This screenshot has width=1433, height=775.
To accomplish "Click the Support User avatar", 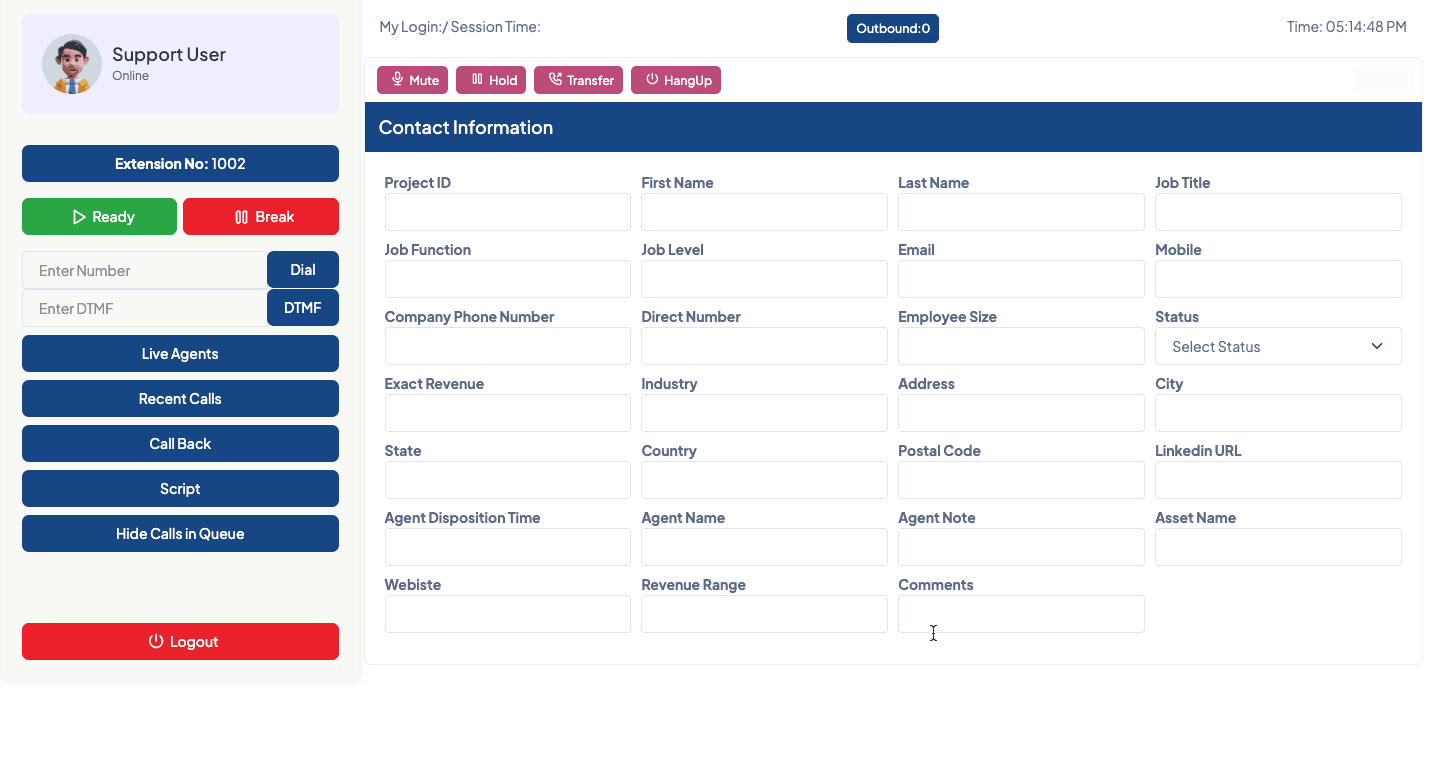I will click(72, 64).
